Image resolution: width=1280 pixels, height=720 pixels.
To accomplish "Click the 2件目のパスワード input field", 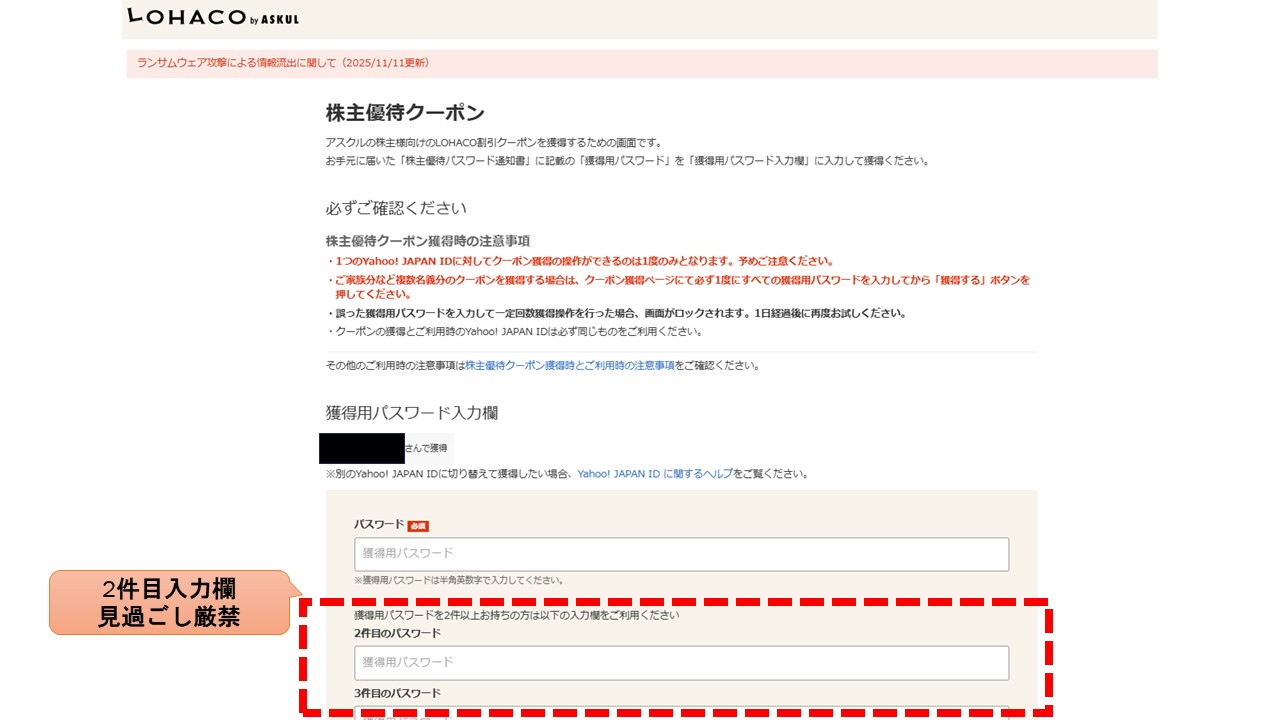I will [681, 662].
